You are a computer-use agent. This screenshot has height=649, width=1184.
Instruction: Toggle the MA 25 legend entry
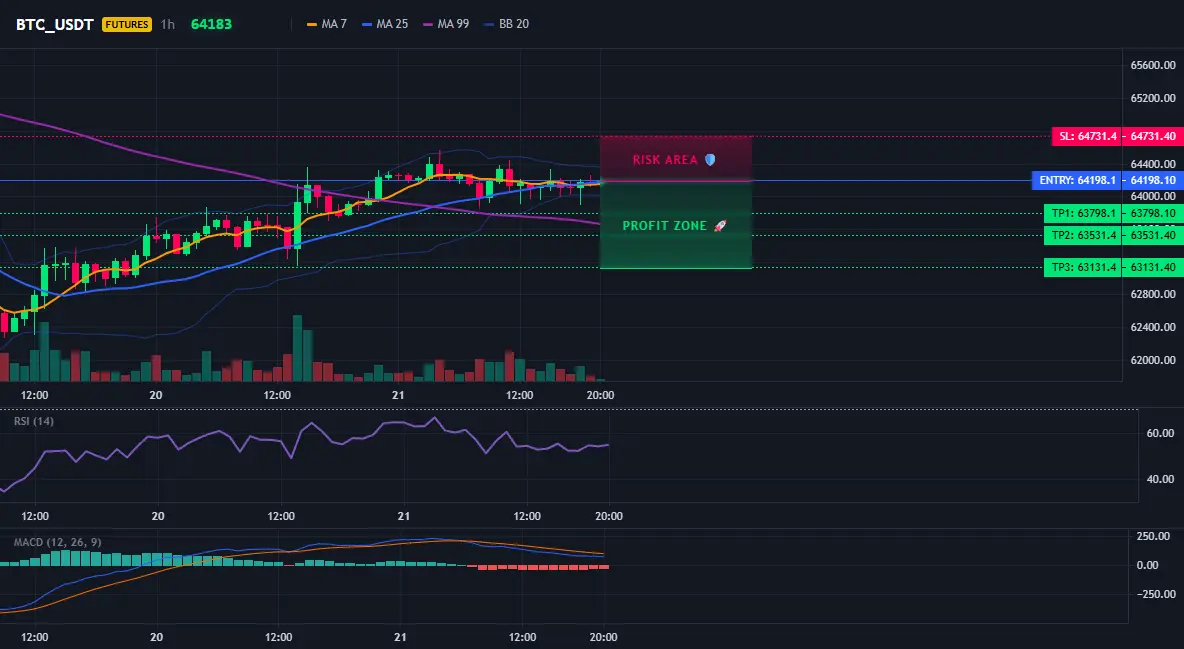(x=385, y=24)
